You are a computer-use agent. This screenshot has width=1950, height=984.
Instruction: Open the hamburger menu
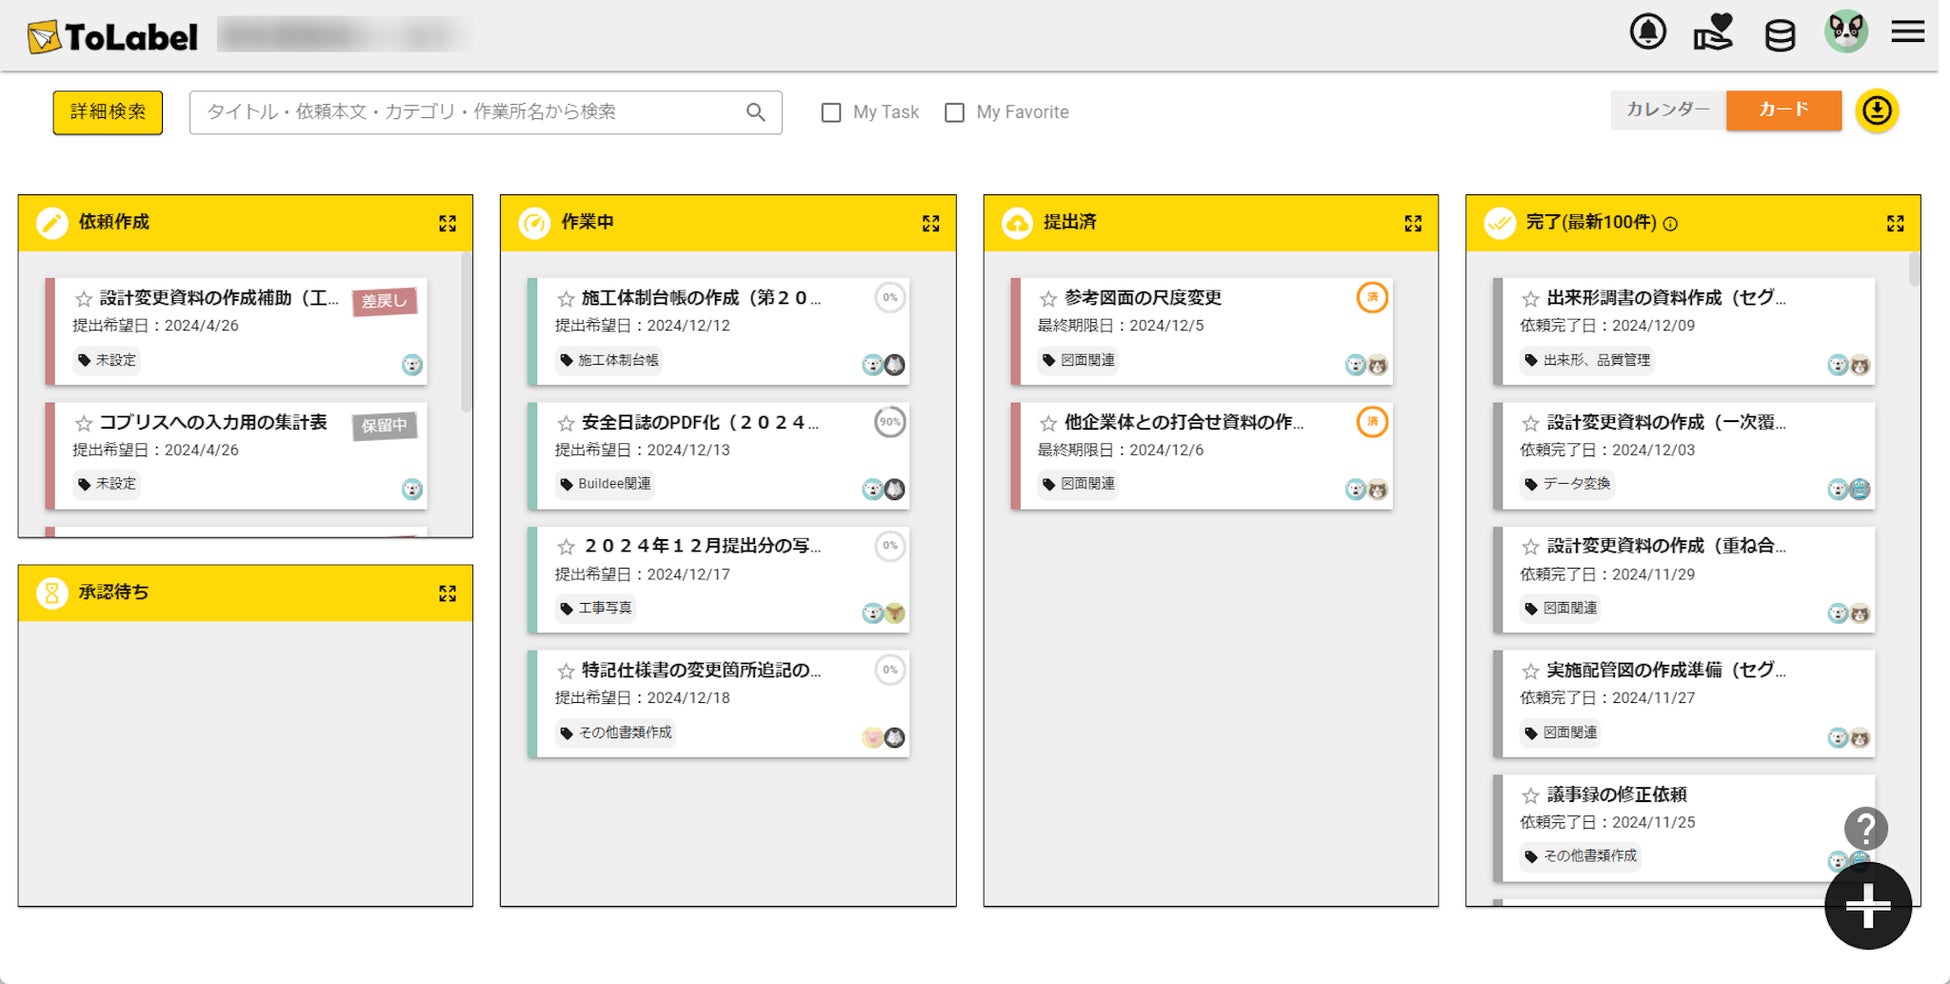(1908, 32)
